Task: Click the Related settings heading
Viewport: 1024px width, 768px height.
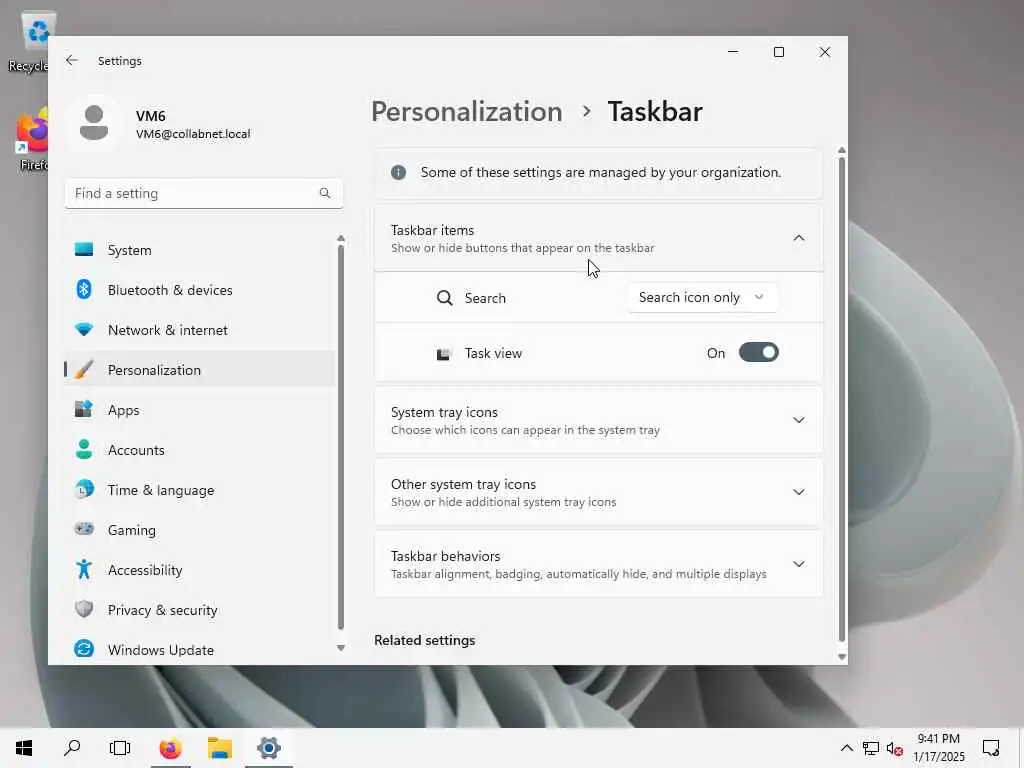Action: click(x=424, y=641)
